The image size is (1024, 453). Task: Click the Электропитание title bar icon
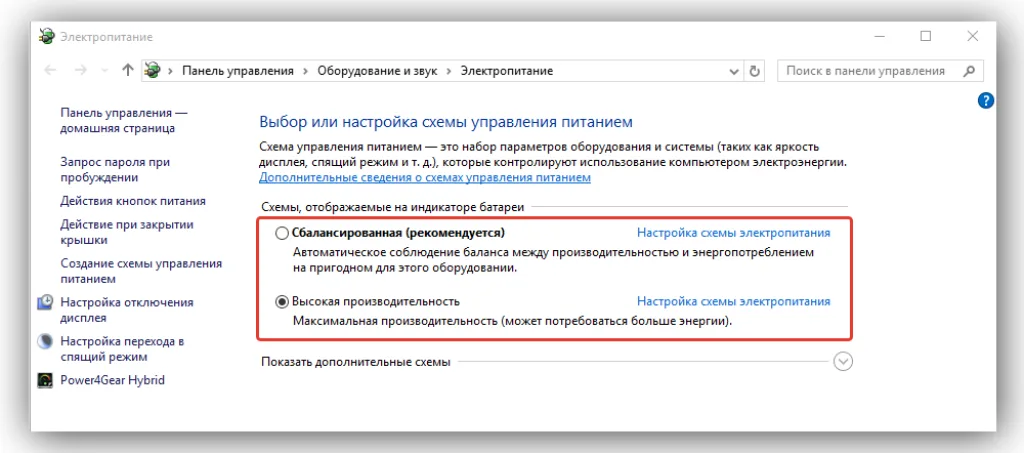(46, 37)
